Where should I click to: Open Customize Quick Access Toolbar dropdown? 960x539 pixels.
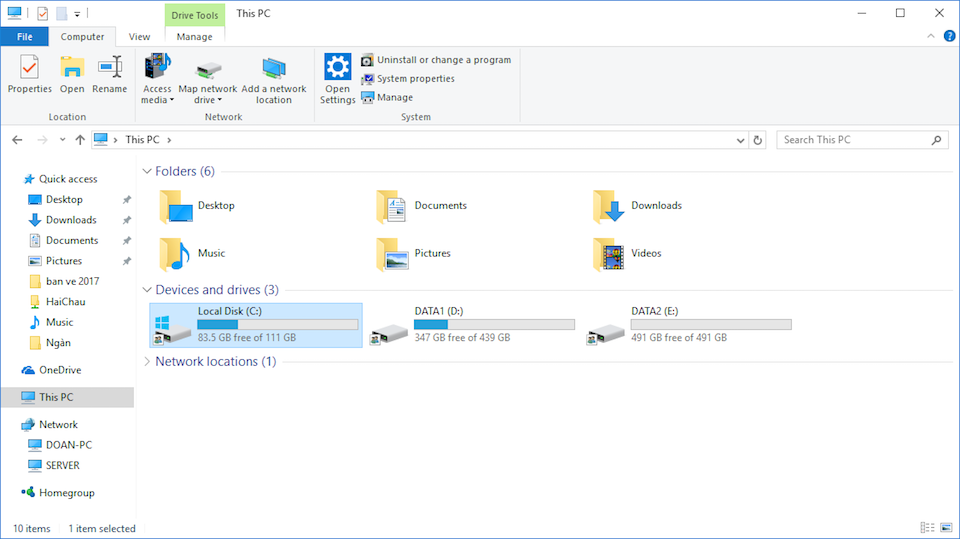tap(77, 13)
